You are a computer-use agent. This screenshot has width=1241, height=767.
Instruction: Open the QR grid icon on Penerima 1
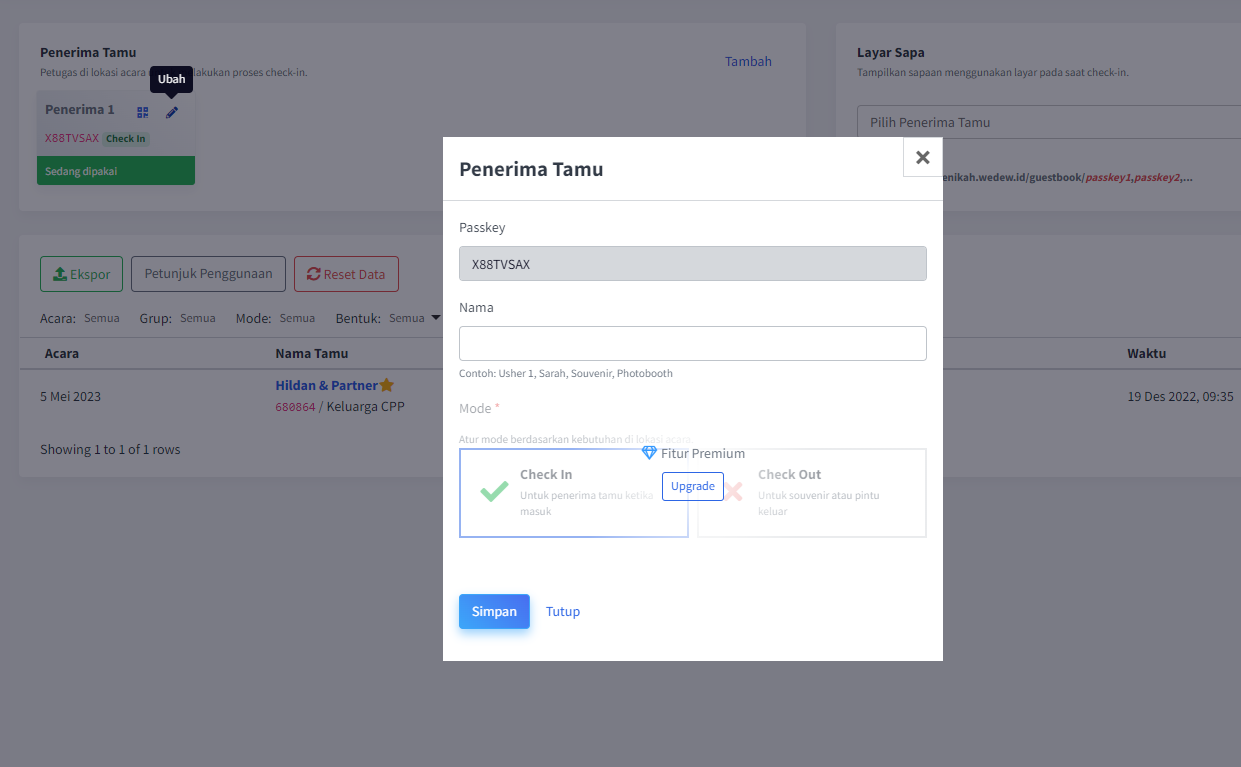point(143,113)
